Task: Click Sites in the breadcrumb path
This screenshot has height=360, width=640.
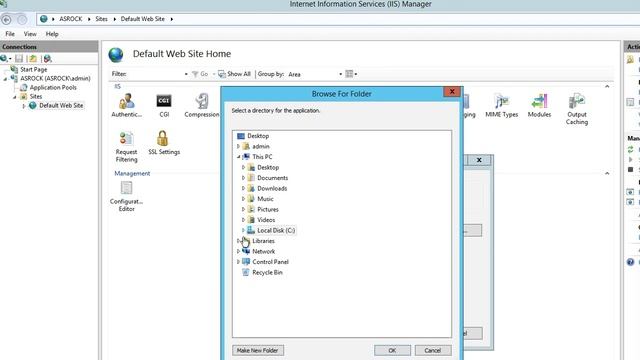Action: click(101, 19)
